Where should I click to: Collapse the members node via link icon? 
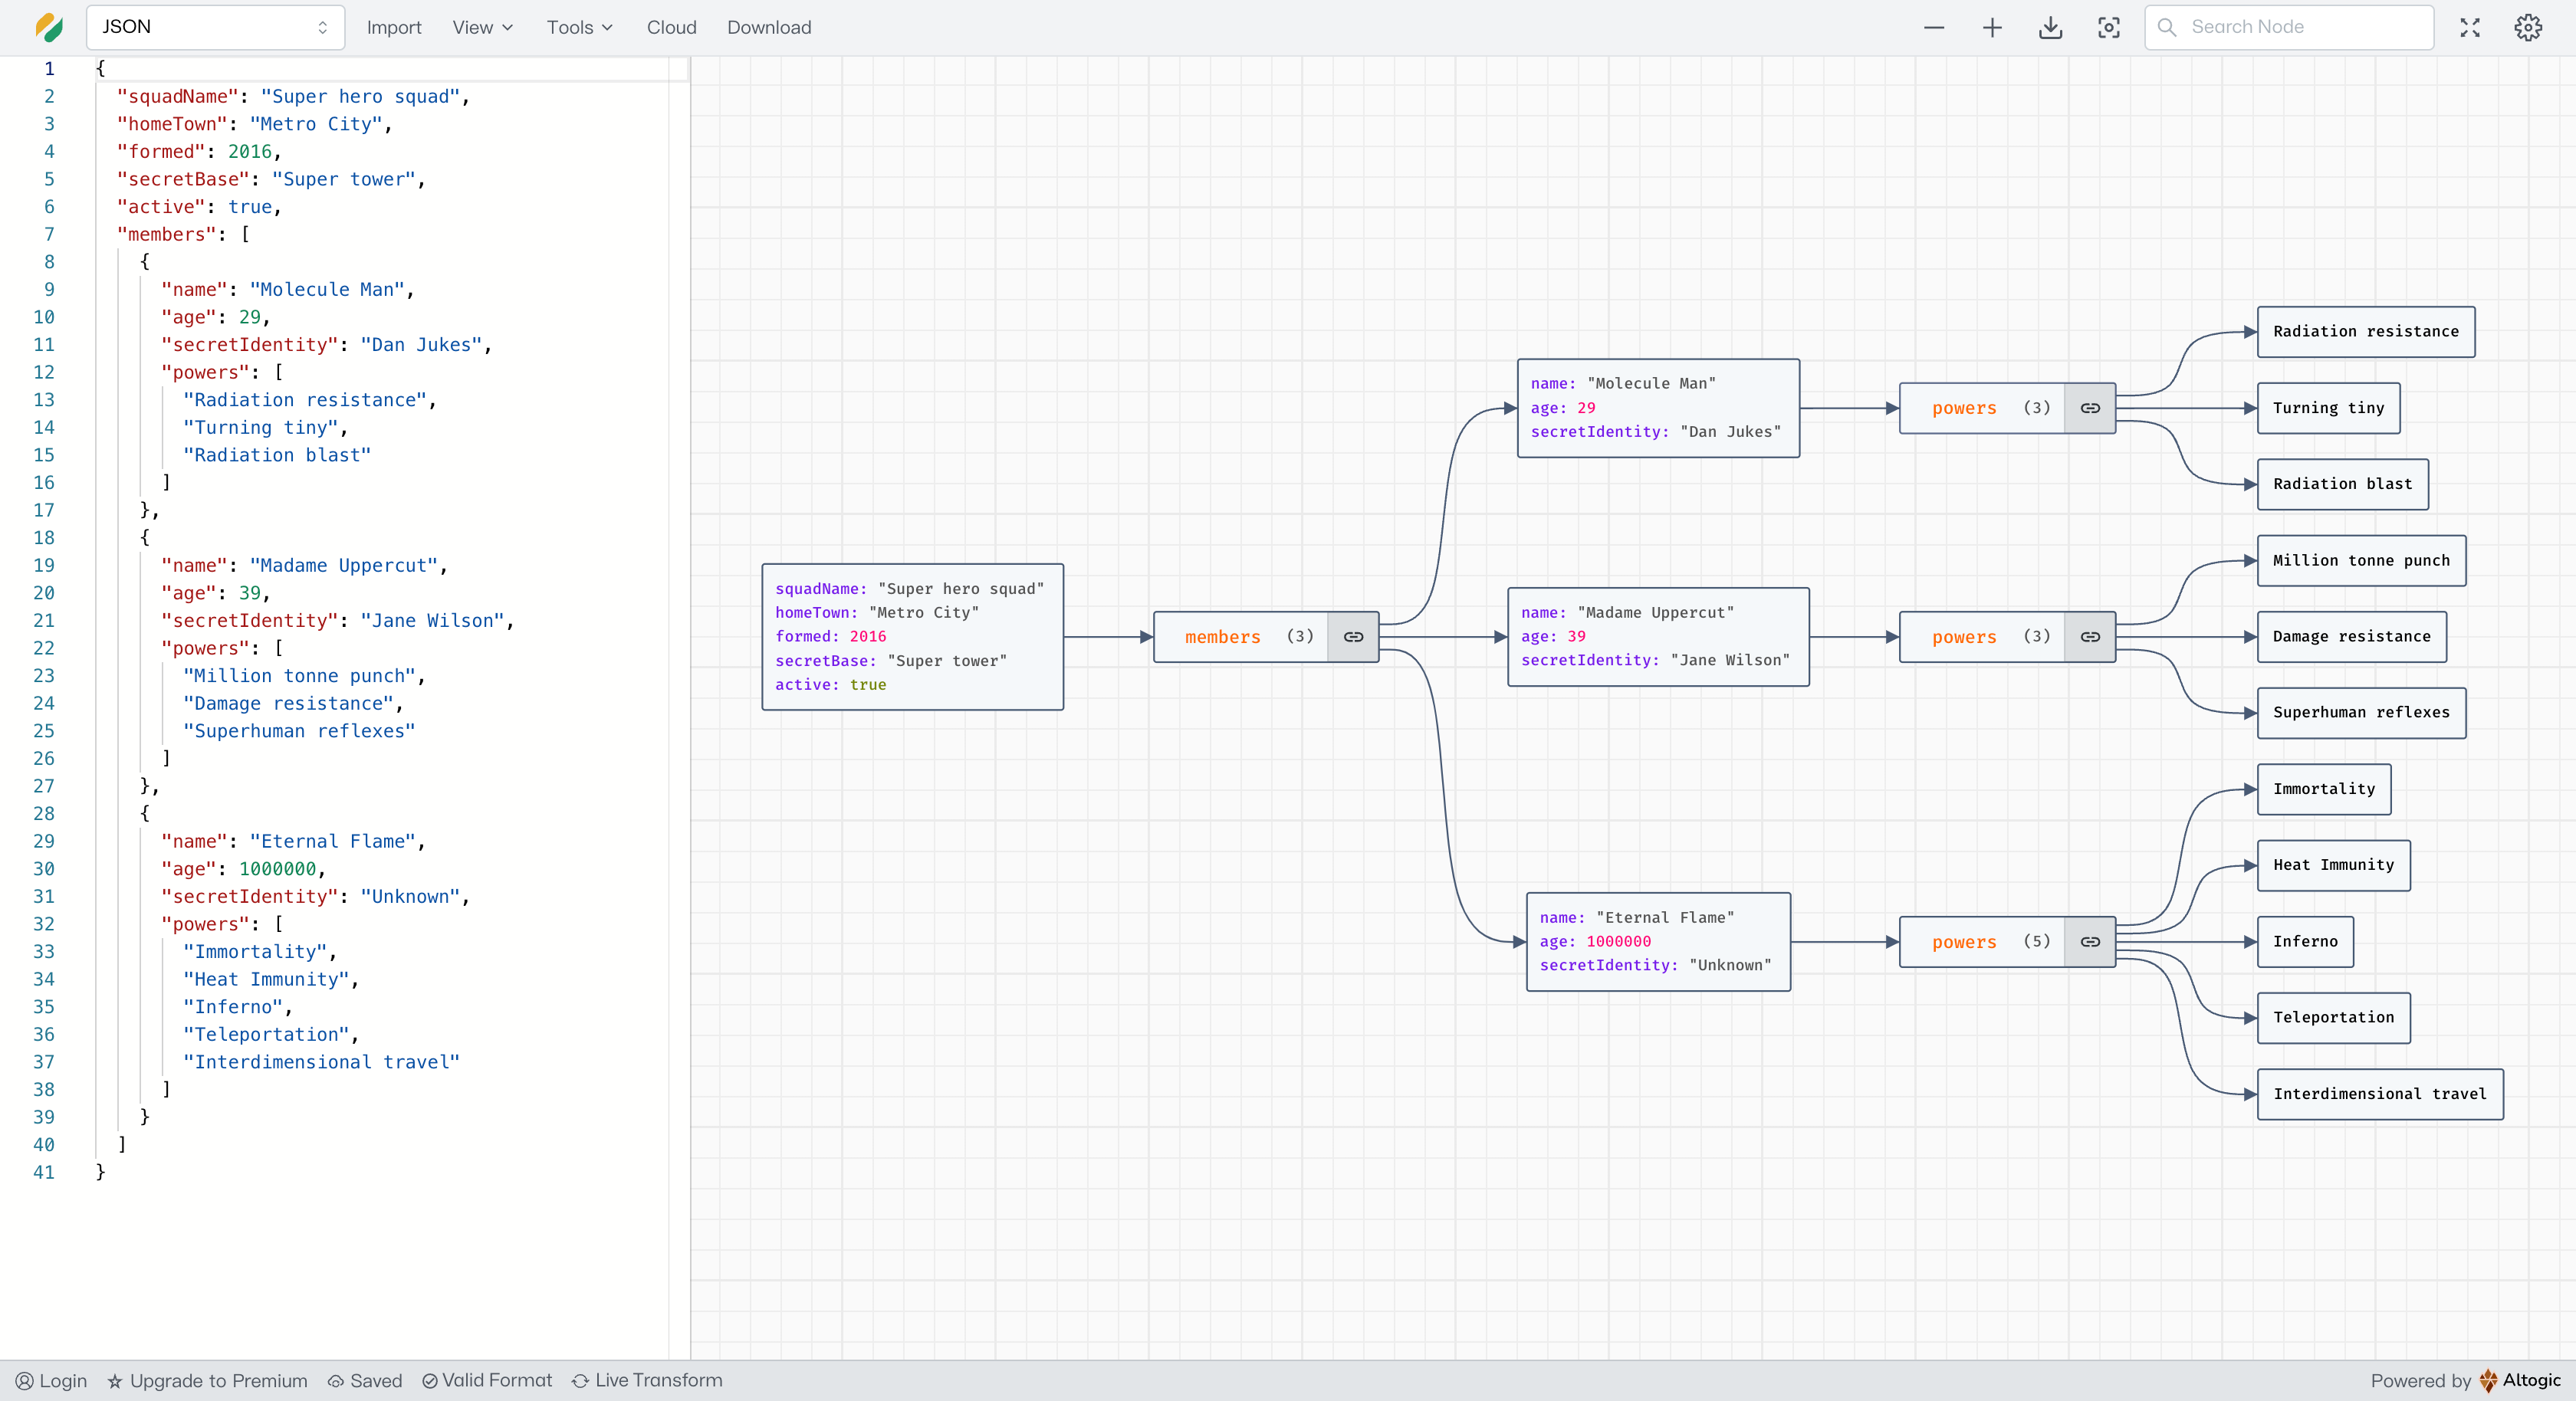tap(1353, 637)
